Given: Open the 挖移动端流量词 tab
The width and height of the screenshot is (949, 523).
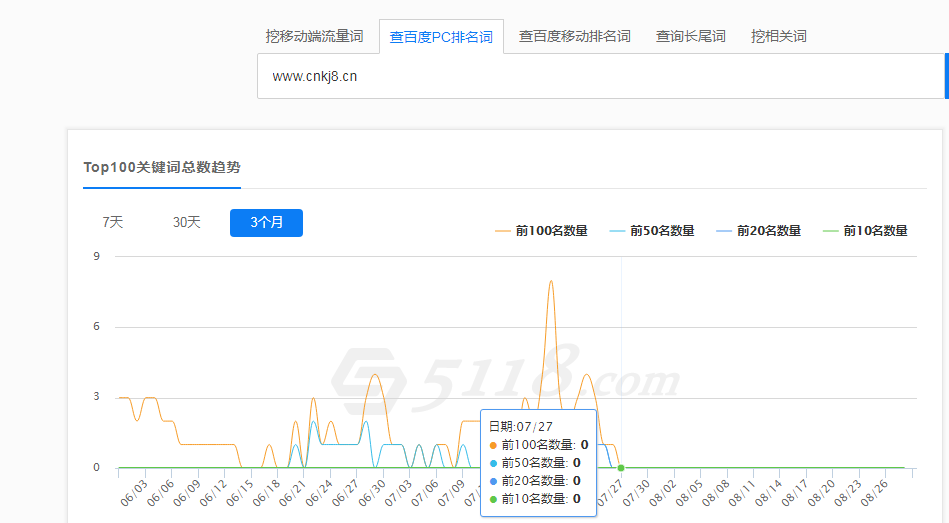Looking at the screenshot, I should pyautogui.click(x=314, y=36).
